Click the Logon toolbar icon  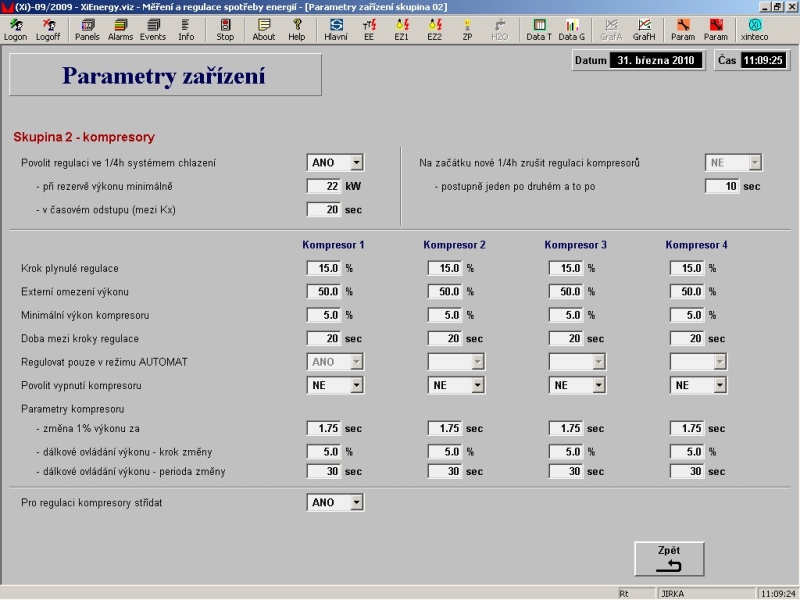[x=15, y=30]
